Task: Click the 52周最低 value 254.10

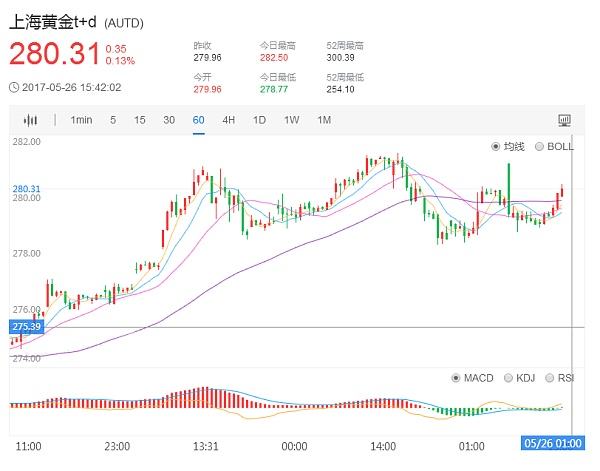Action: click(340, 90)
